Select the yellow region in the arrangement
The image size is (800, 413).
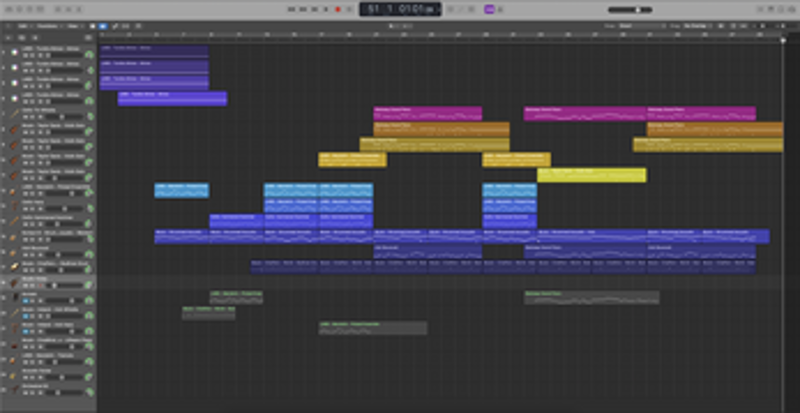(591, 175)
